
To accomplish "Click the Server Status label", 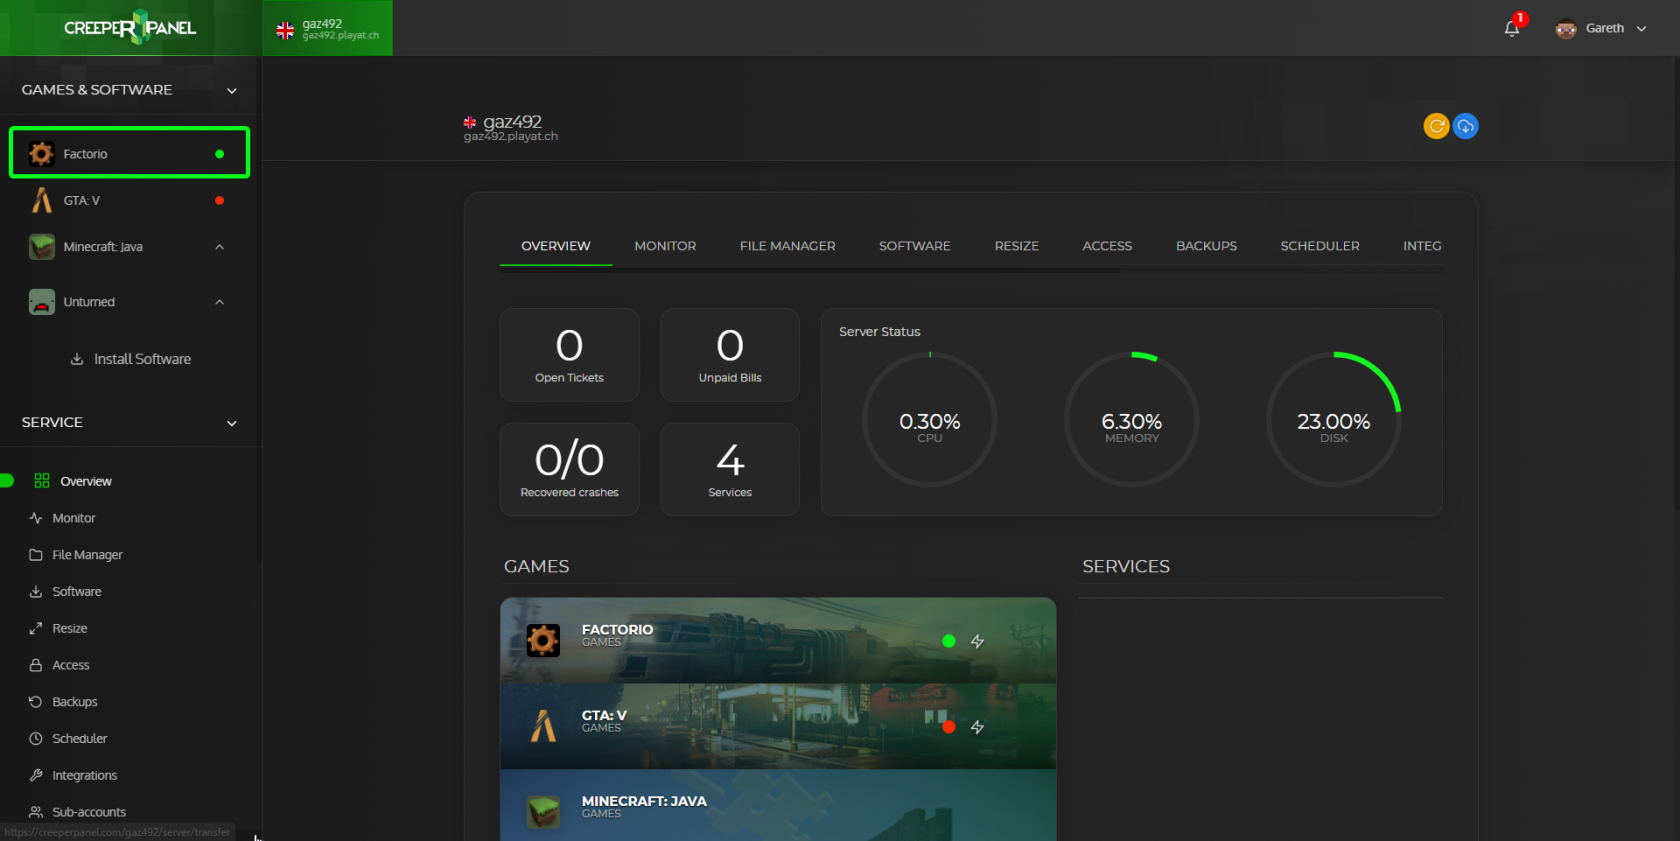I will (880, 332).
